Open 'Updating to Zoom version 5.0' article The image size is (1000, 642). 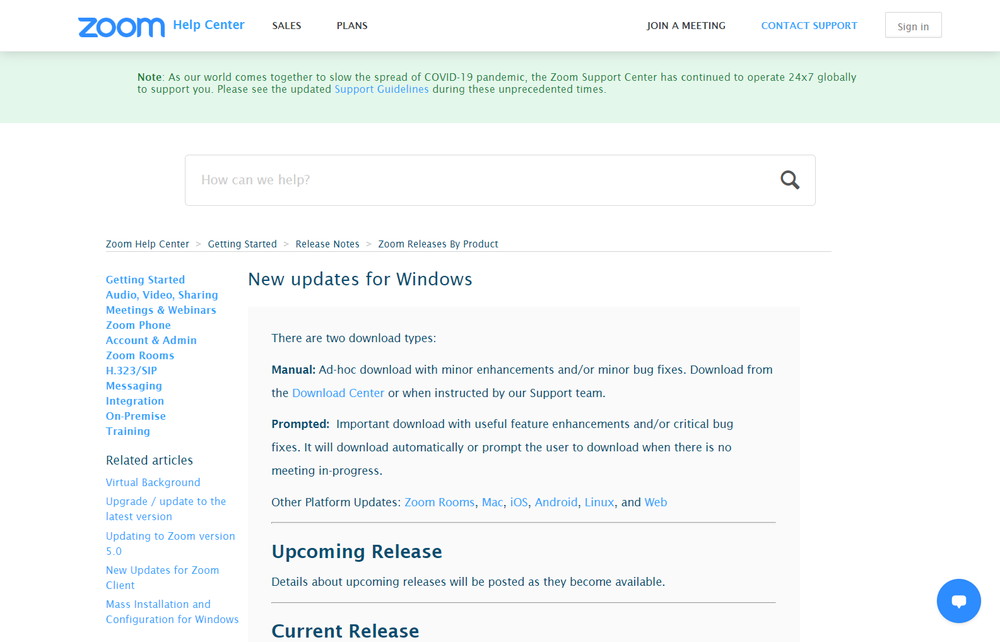(x=170, y=543)
